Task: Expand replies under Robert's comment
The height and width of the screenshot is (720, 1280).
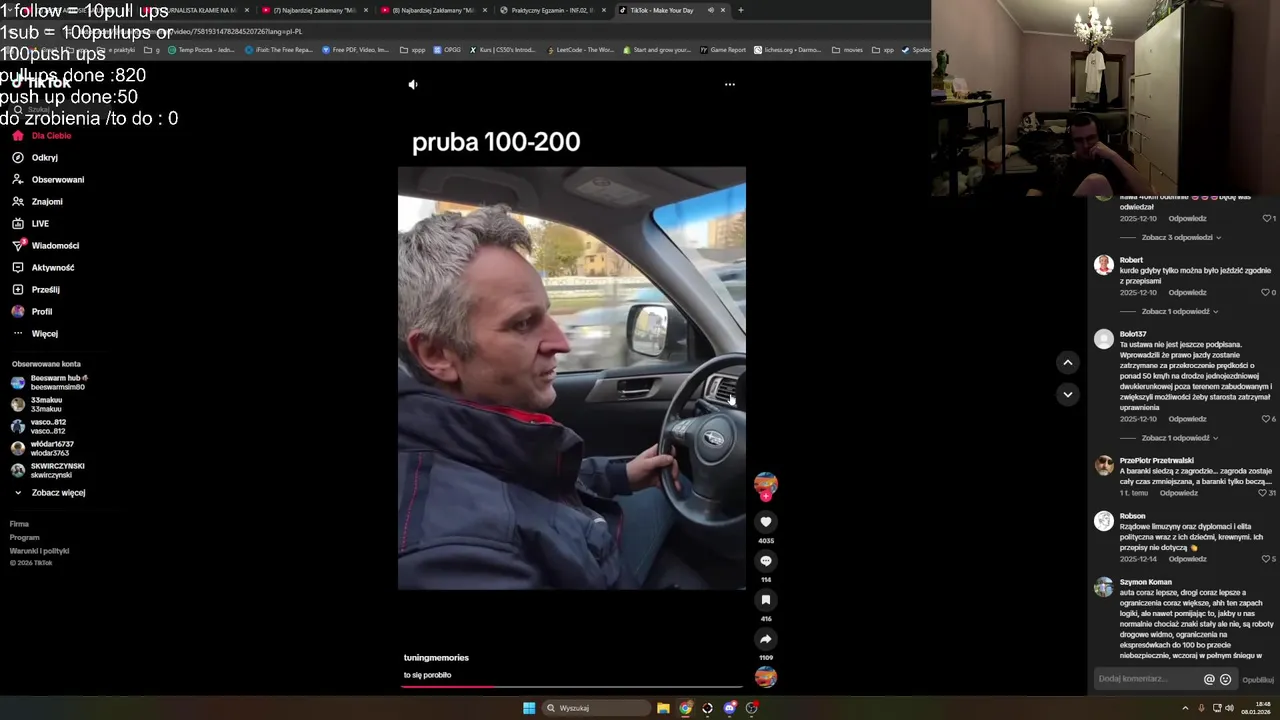Action: 1180,312
